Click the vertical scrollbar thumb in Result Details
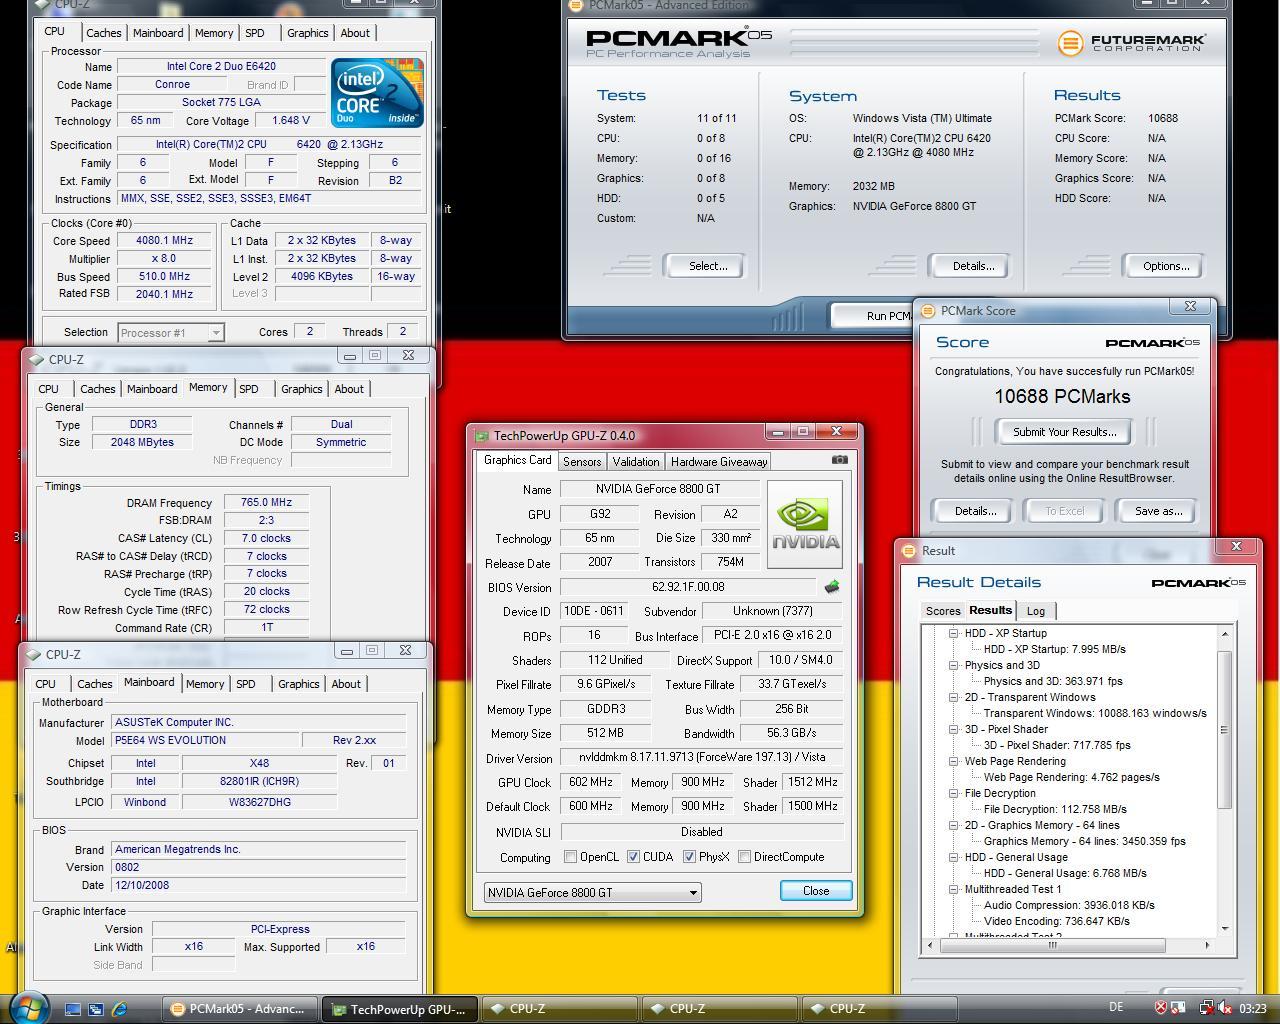Image resolution: width=1280 pixels, height=1024 pixels. (x=1224, y=729)
